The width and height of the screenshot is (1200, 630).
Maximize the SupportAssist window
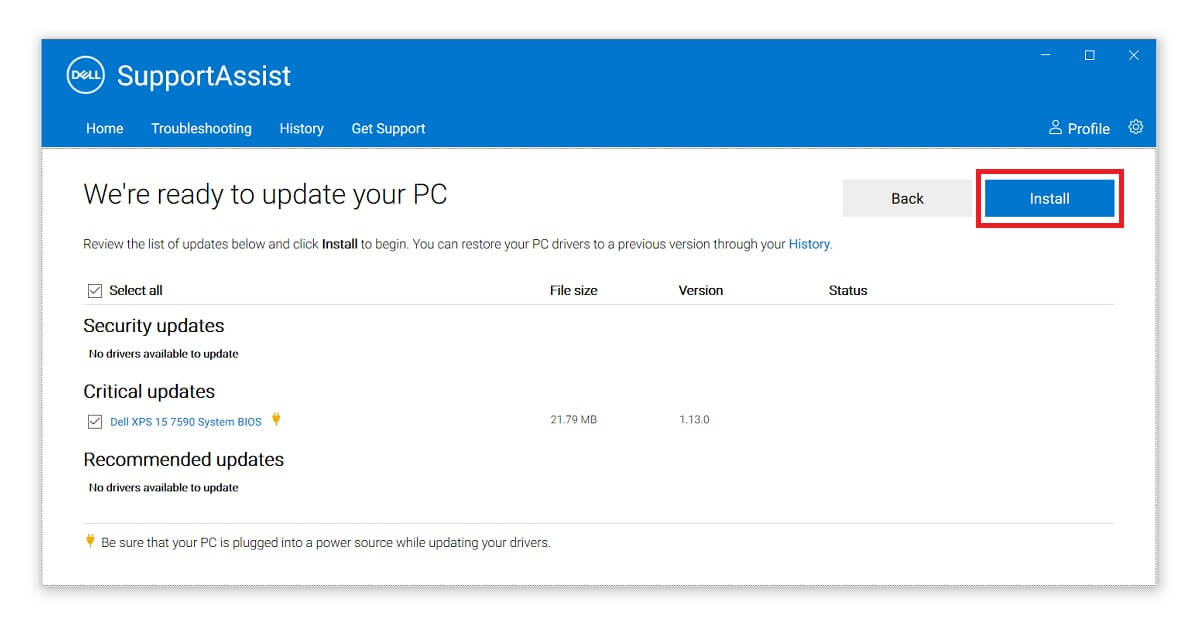coord(1090,55)
